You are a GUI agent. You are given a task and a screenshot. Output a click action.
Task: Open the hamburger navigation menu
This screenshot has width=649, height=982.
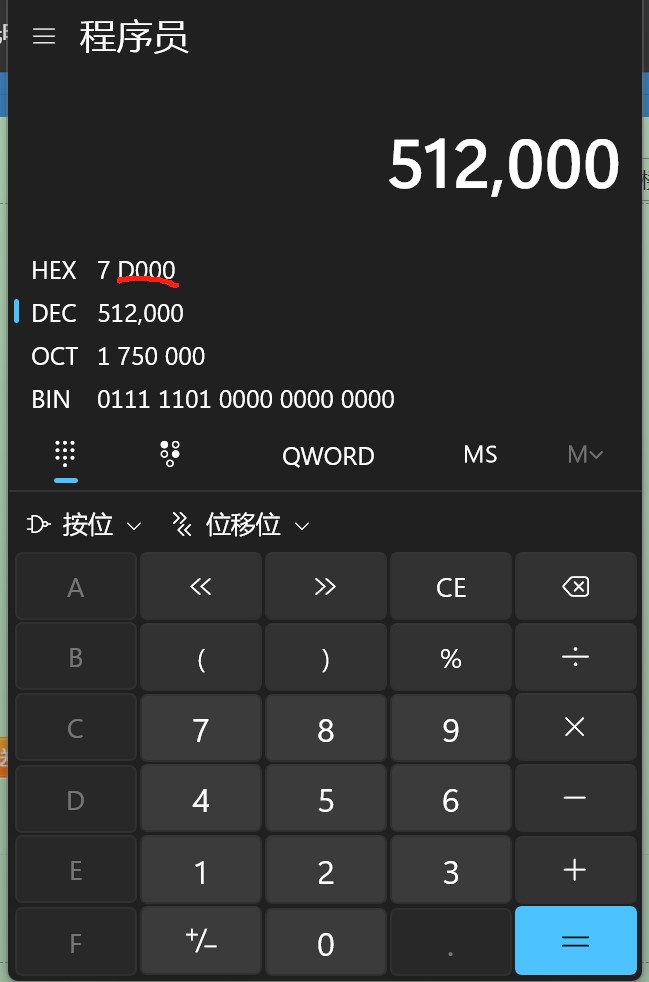click(44, 36)
